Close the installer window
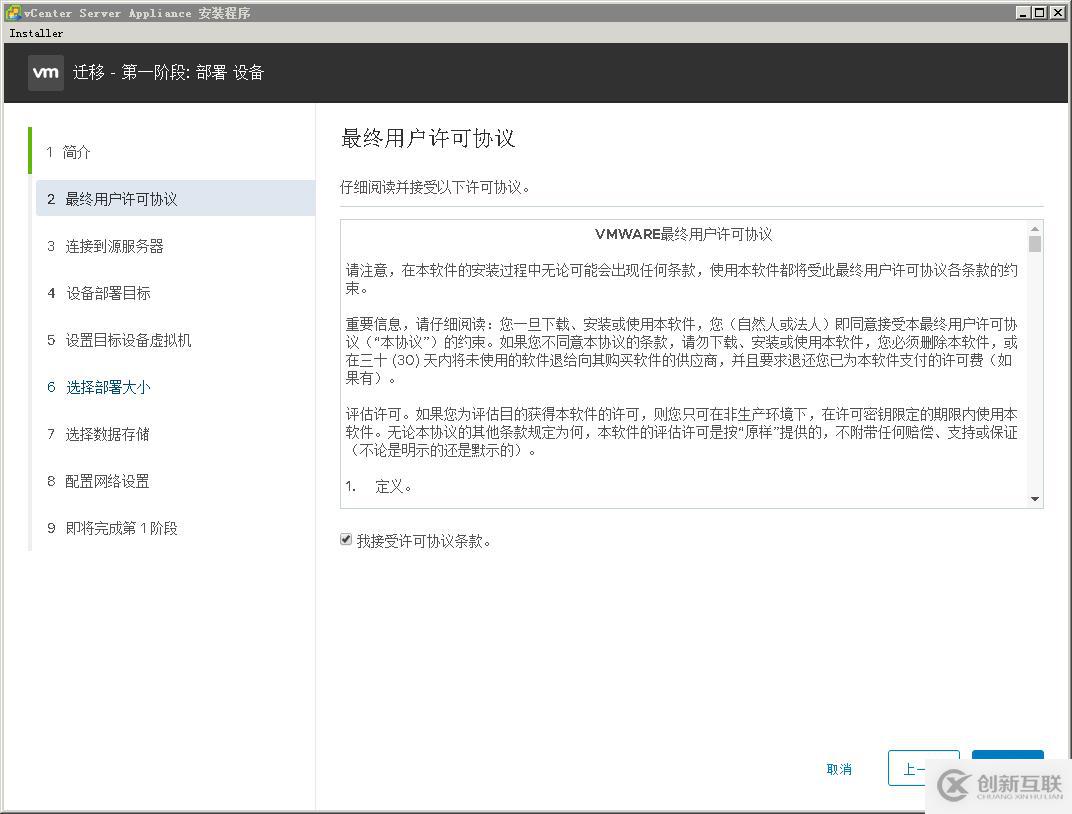The width and height of the screenshot is (1072, 814). (1056, 12)
